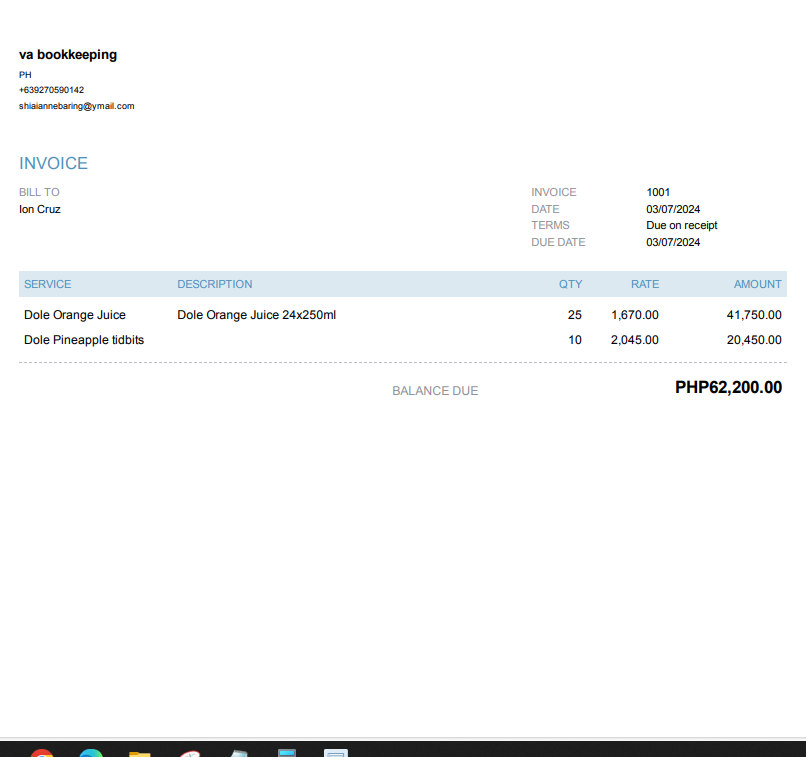
Task: Click the phone number +639270590142
Action: coord(51,90)
